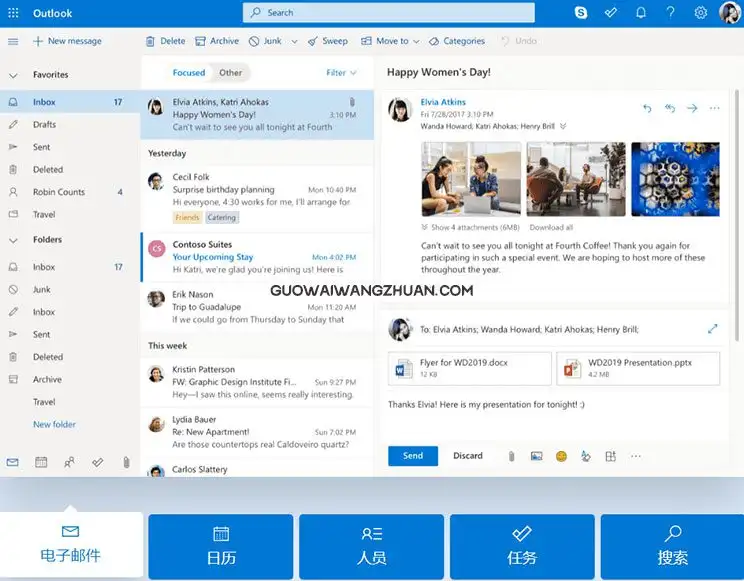Screen dimensions: 744x581
Task: Reply to Elvia Atkins' message
Action: pyautogui.click(x=647, y=108)
